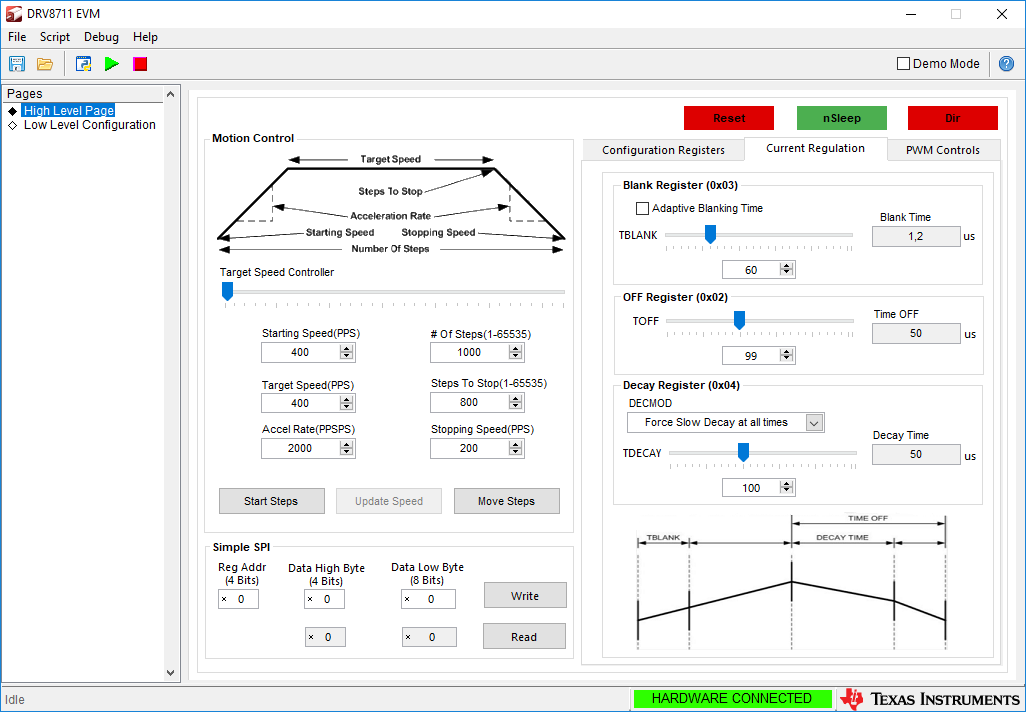Open the File menu
Screen dimensions: 1026x712
point(17,37)
